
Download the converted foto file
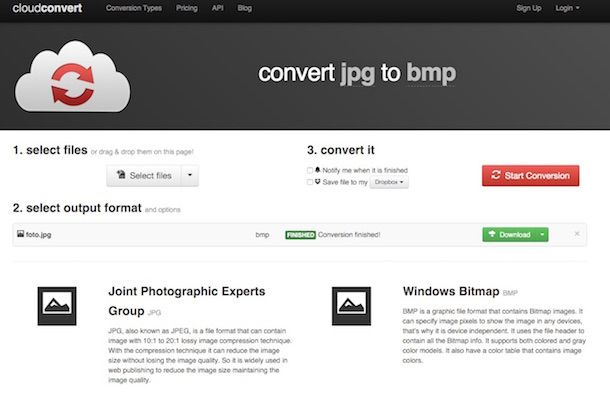click(x=510, y=235)
